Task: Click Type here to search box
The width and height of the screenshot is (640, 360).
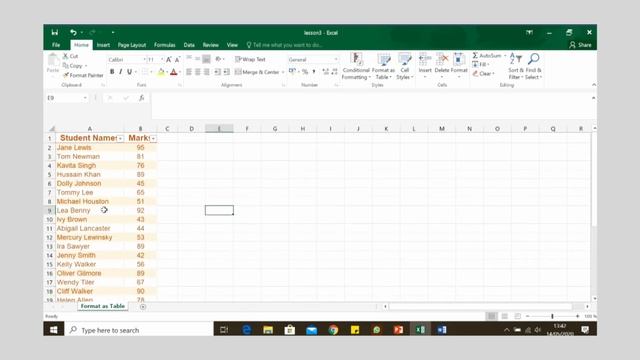Action: (x=139, y=330)
